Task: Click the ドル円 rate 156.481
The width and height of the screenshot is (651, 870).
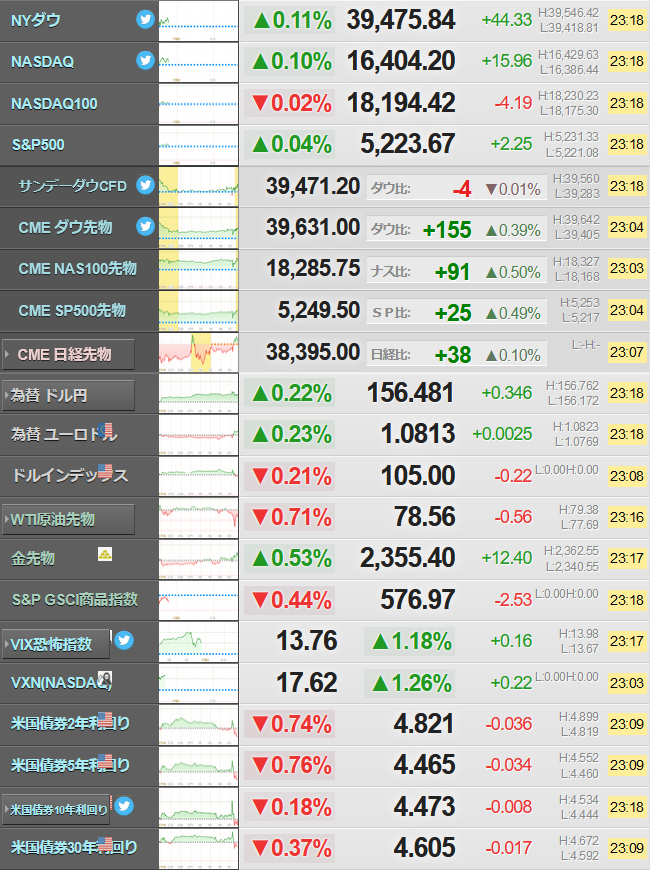Action: pyautogui.click(x=411, y=393)
